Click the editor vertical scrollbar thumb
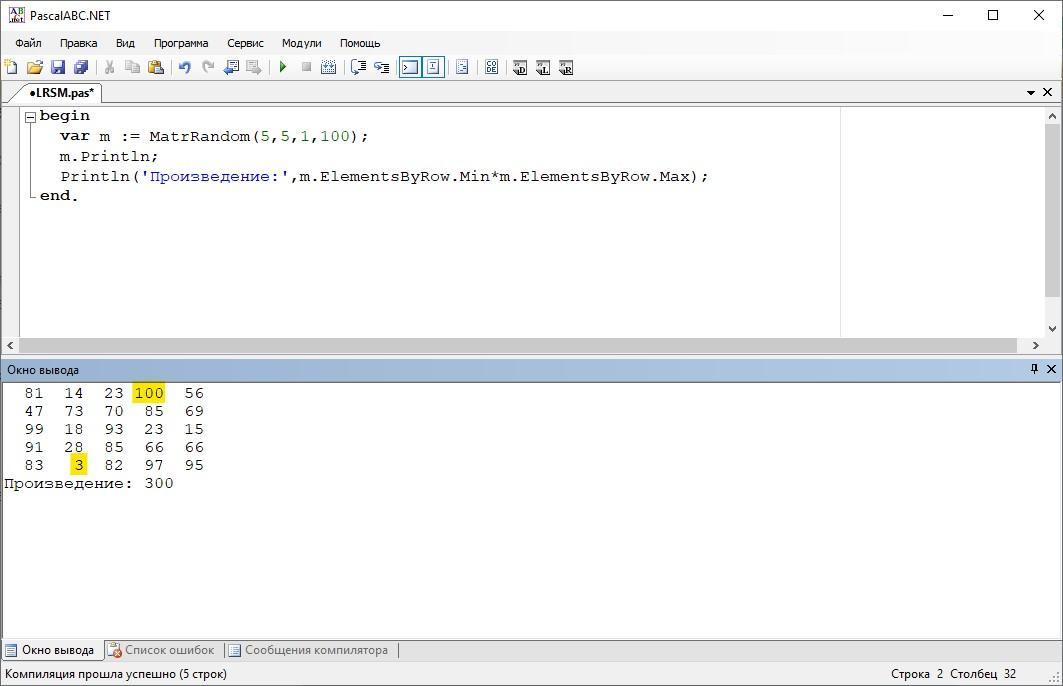Image resolution: width=1063 pixels, height=686 pixels. tap(1052, 210)
